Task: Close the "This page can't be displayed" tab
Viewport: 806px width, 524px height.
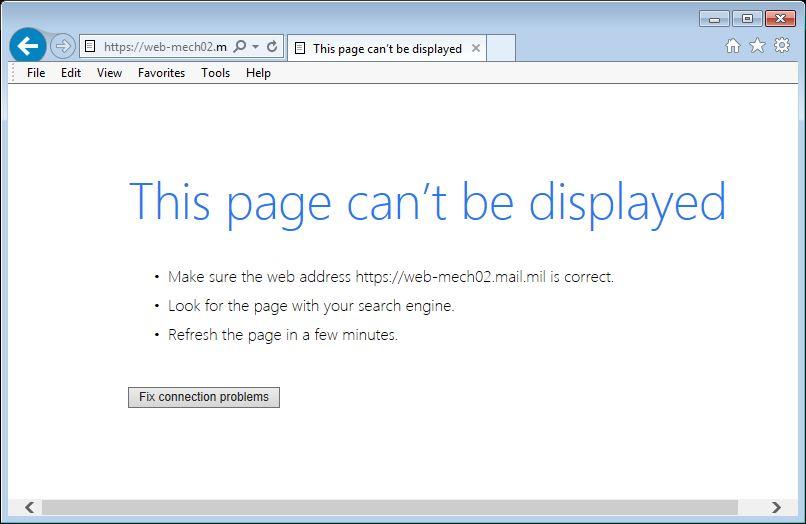Action: pos(476,48)
